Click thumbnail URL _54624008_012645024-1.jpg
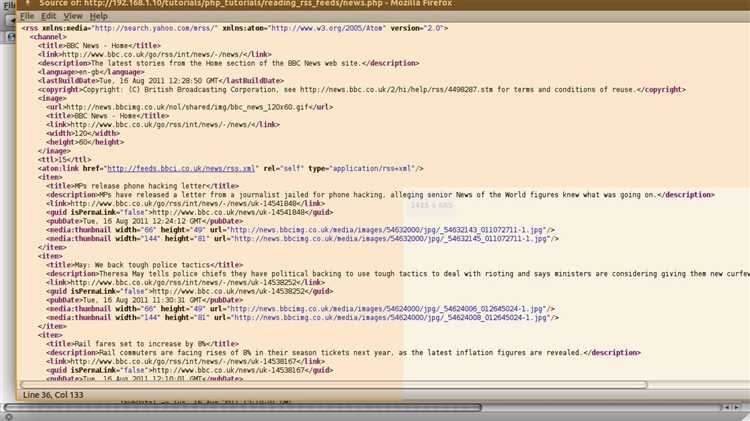Image resolution: width=750 pixels, height=421 pixels. (391, 318)
